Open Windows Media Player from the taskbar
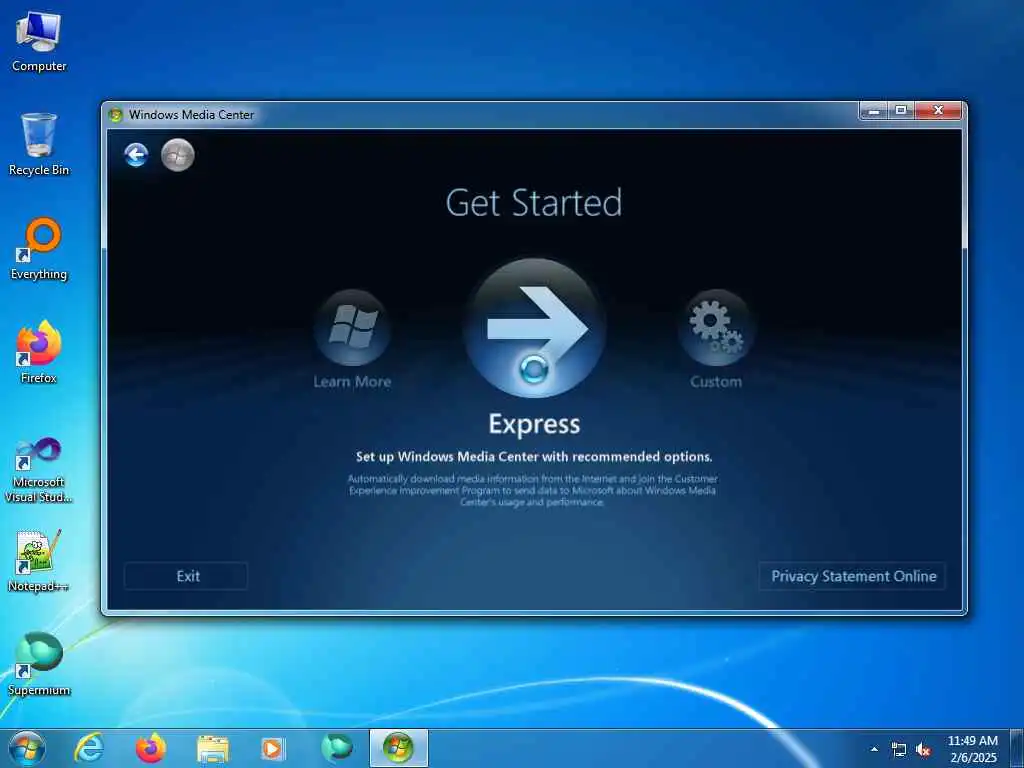Screen dimensions: 1024x768 coord(273,749)
